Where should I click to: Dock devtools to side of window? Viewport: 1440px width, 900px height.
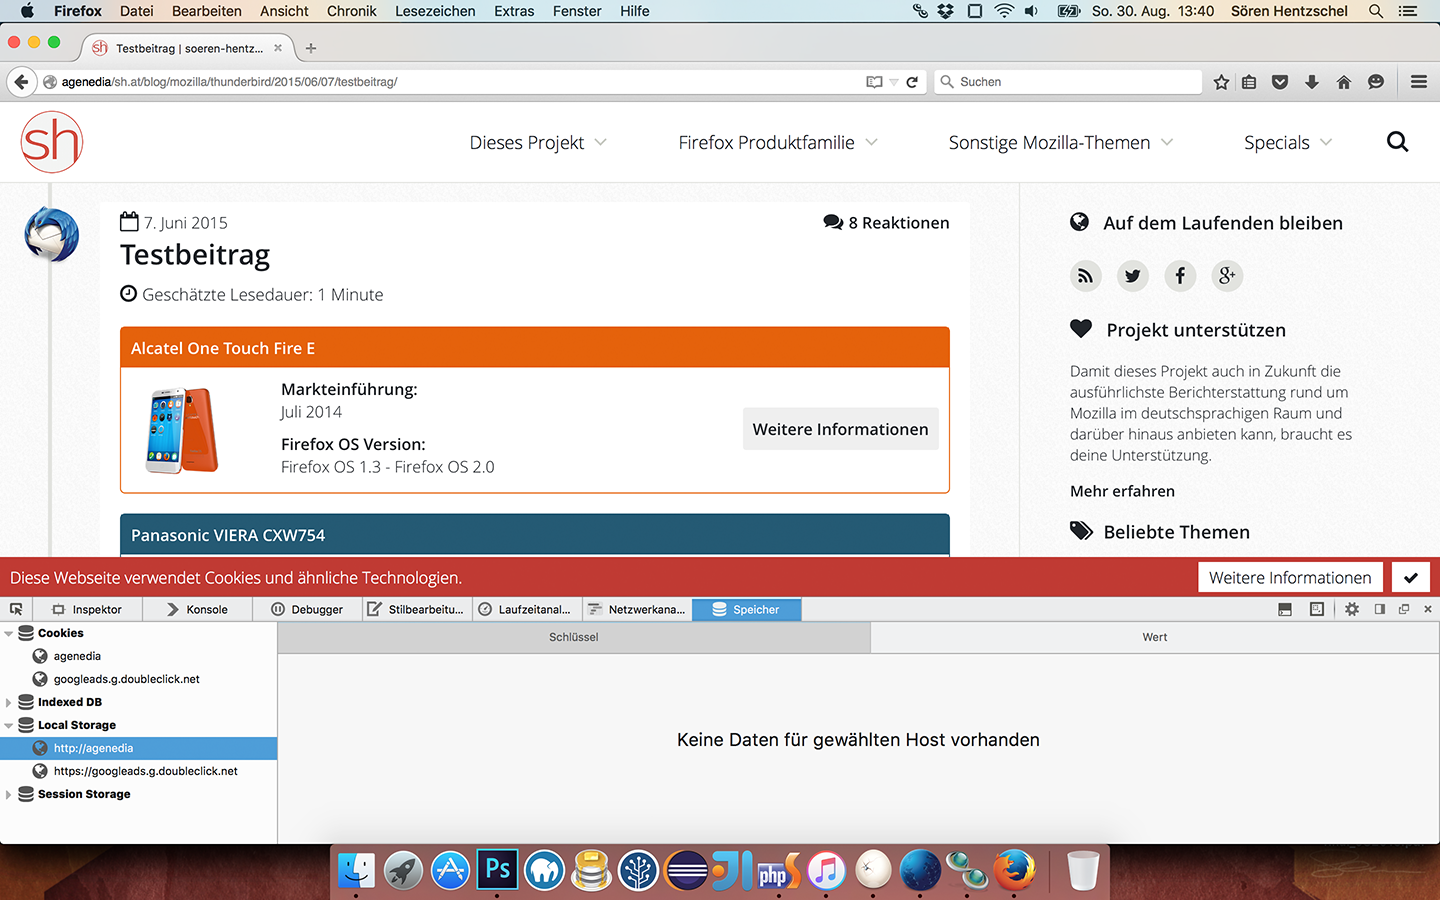pyautogui.click(x=1380, y=609)
